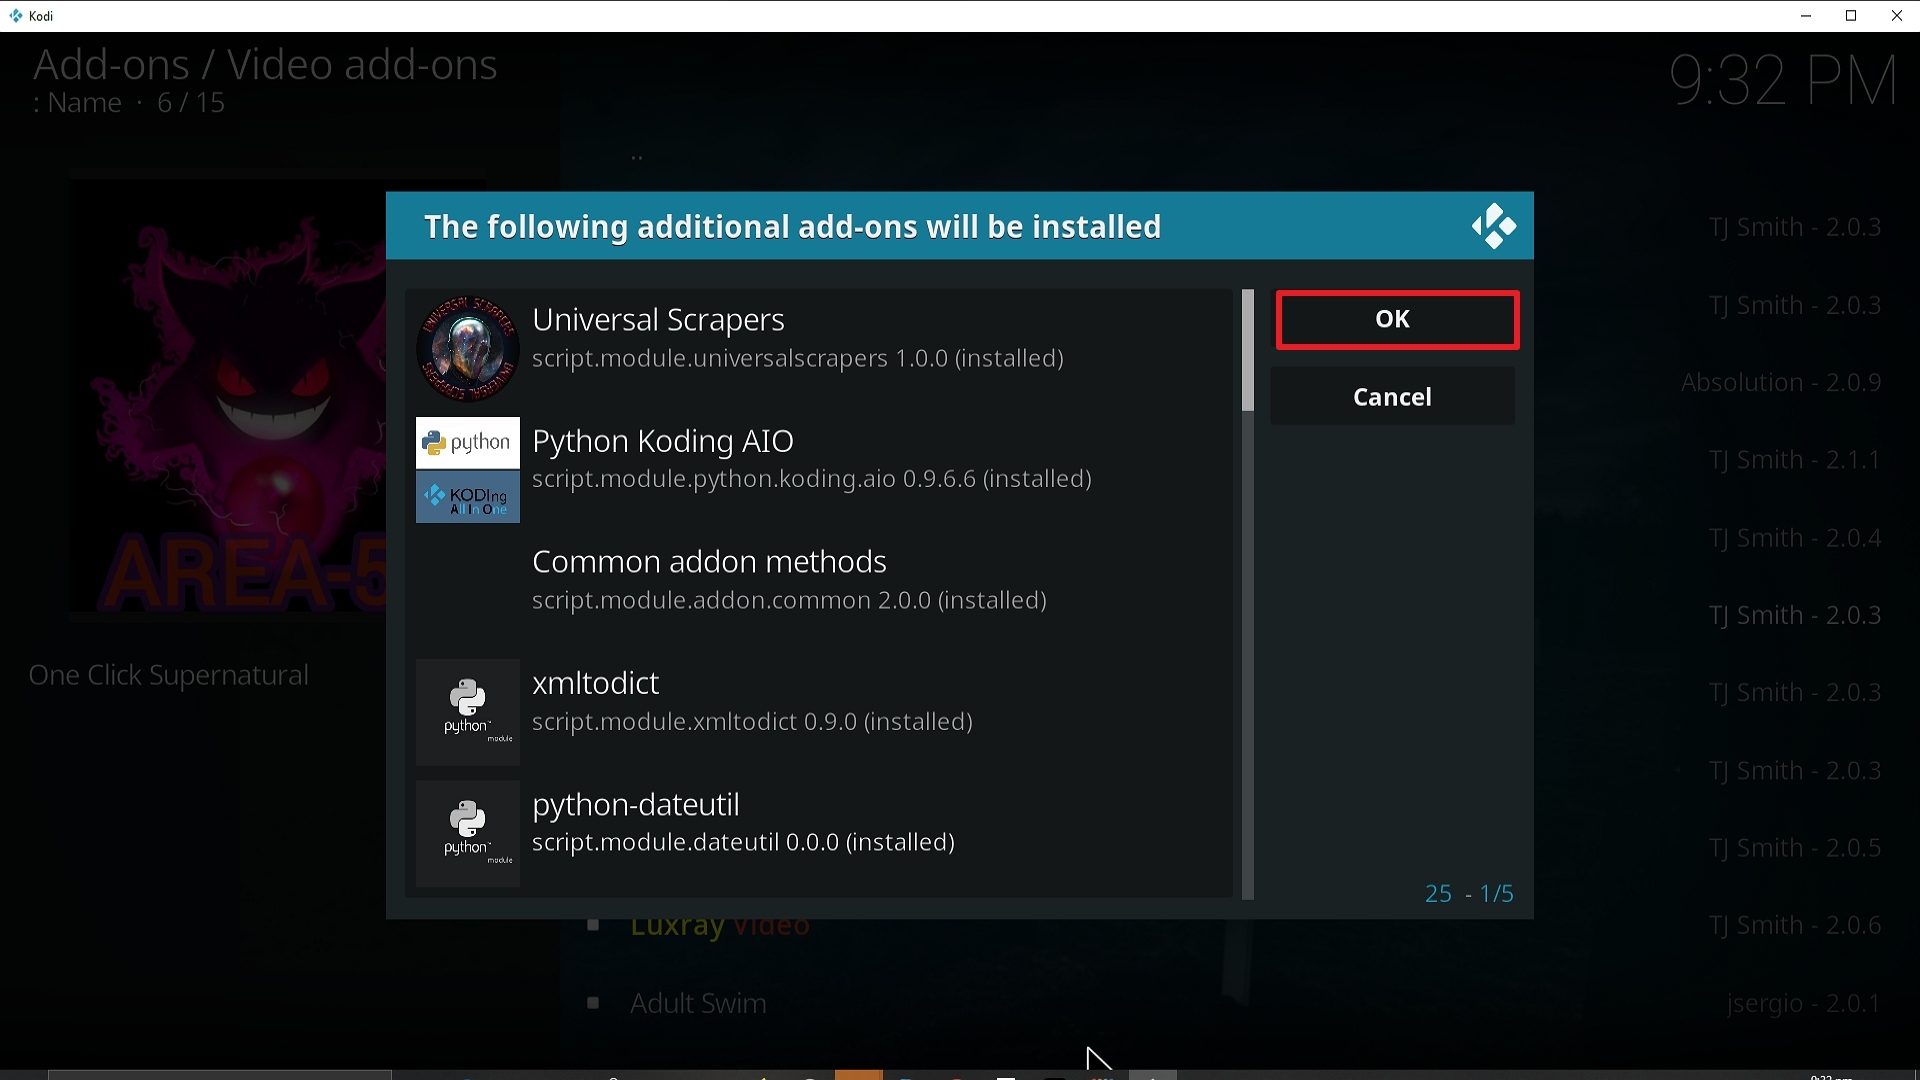Screen dimensions: 1920x1080
Task: Click the TJ Smith - 2.0.4 version label
Action: [x=1795, y=538]
